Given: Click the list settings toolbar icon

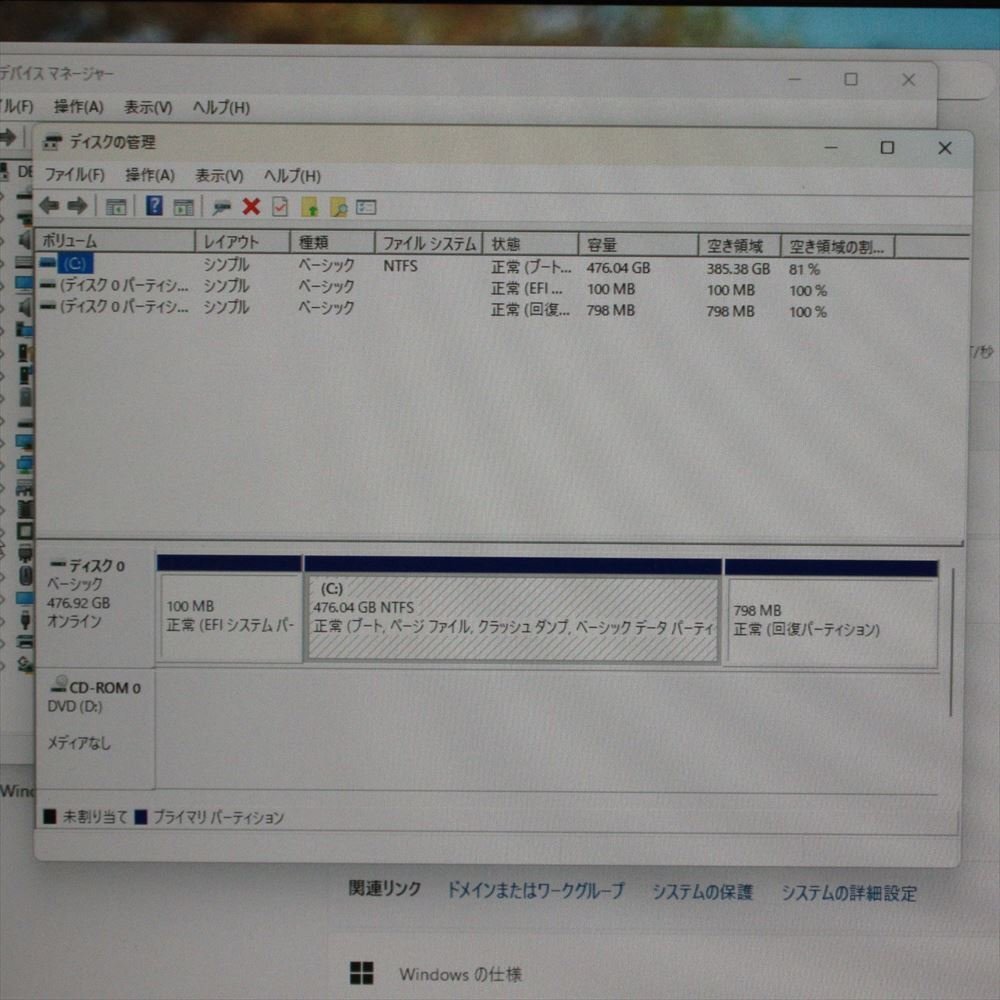Looking at the screenshot, I should (366, 207).
